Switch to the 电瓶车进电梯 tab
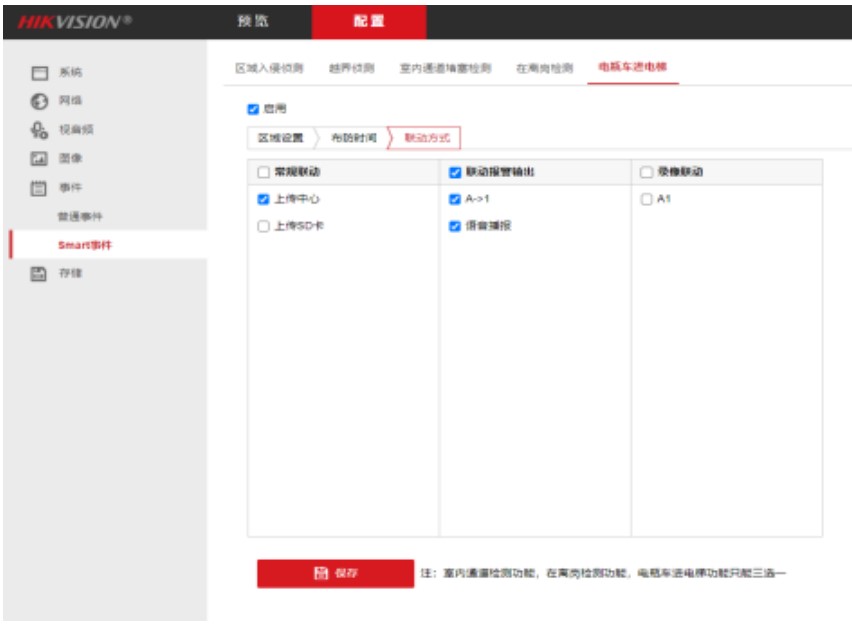 click(632, 67)
